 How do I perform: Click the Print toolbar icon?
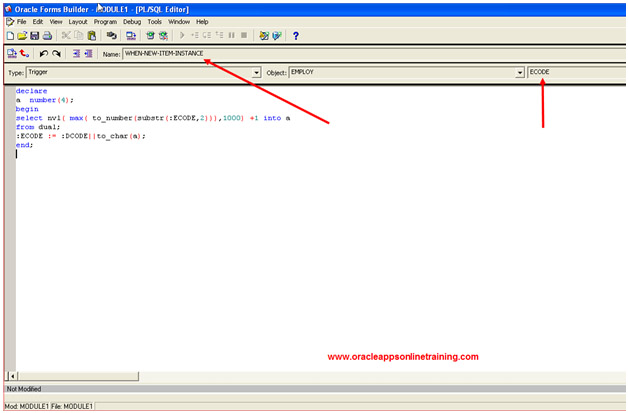pos(45,35)
